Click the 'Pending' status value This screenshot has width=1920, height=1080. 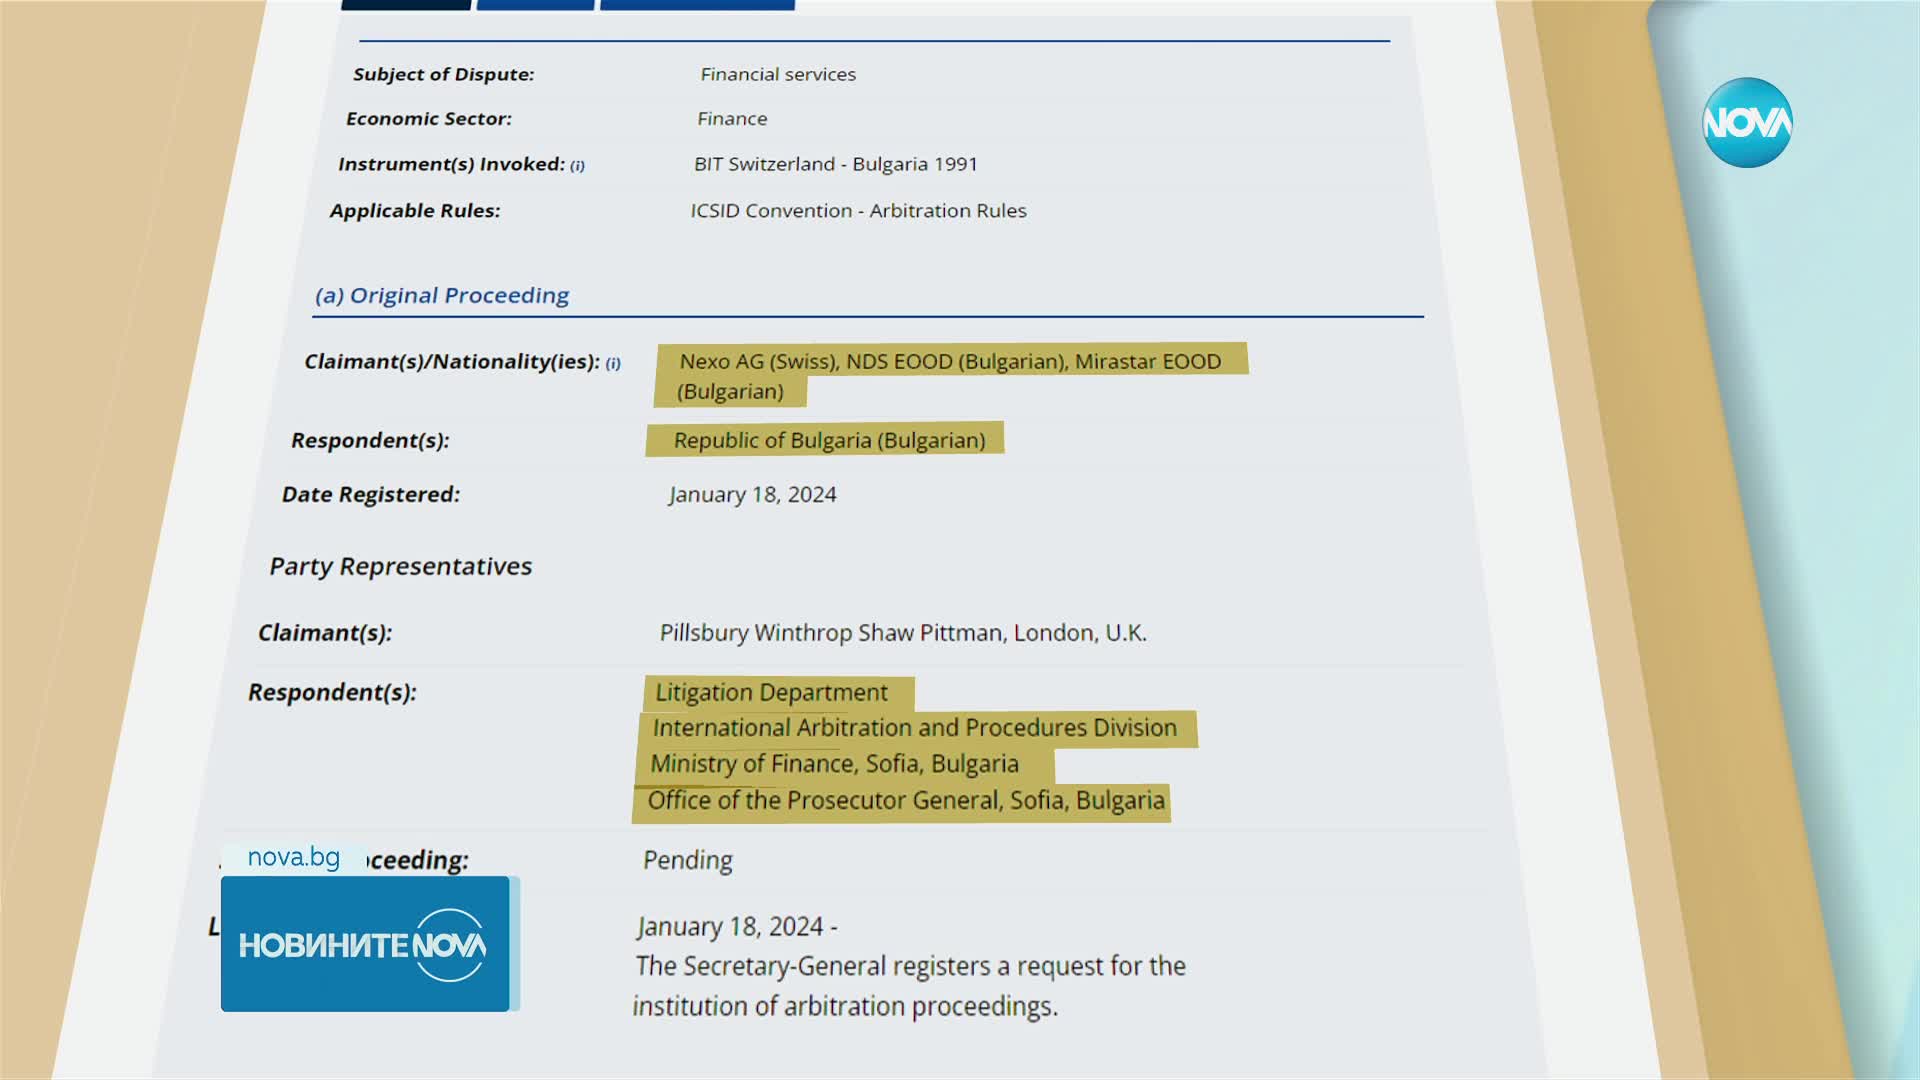pyautogui.click(x=687, y=860)
